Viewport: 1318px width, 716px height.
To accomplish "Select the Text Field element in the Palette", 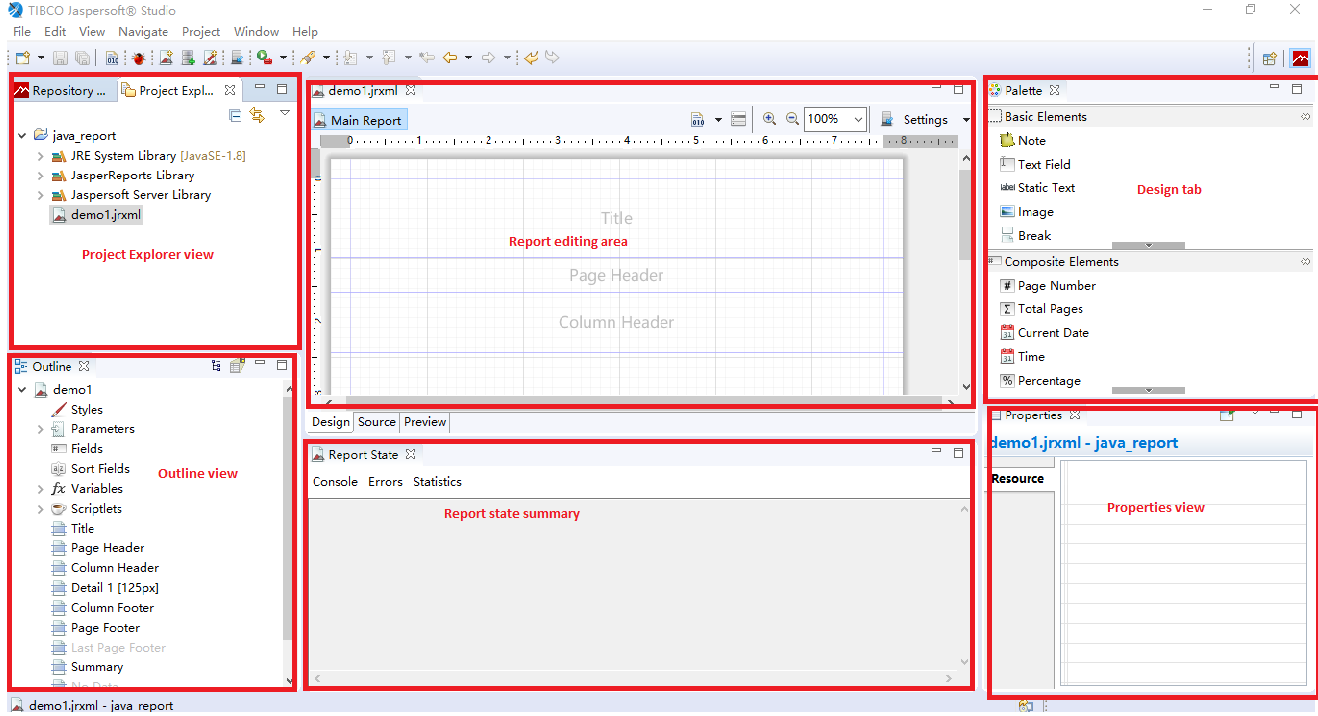I will click(x=1043, y=164).
